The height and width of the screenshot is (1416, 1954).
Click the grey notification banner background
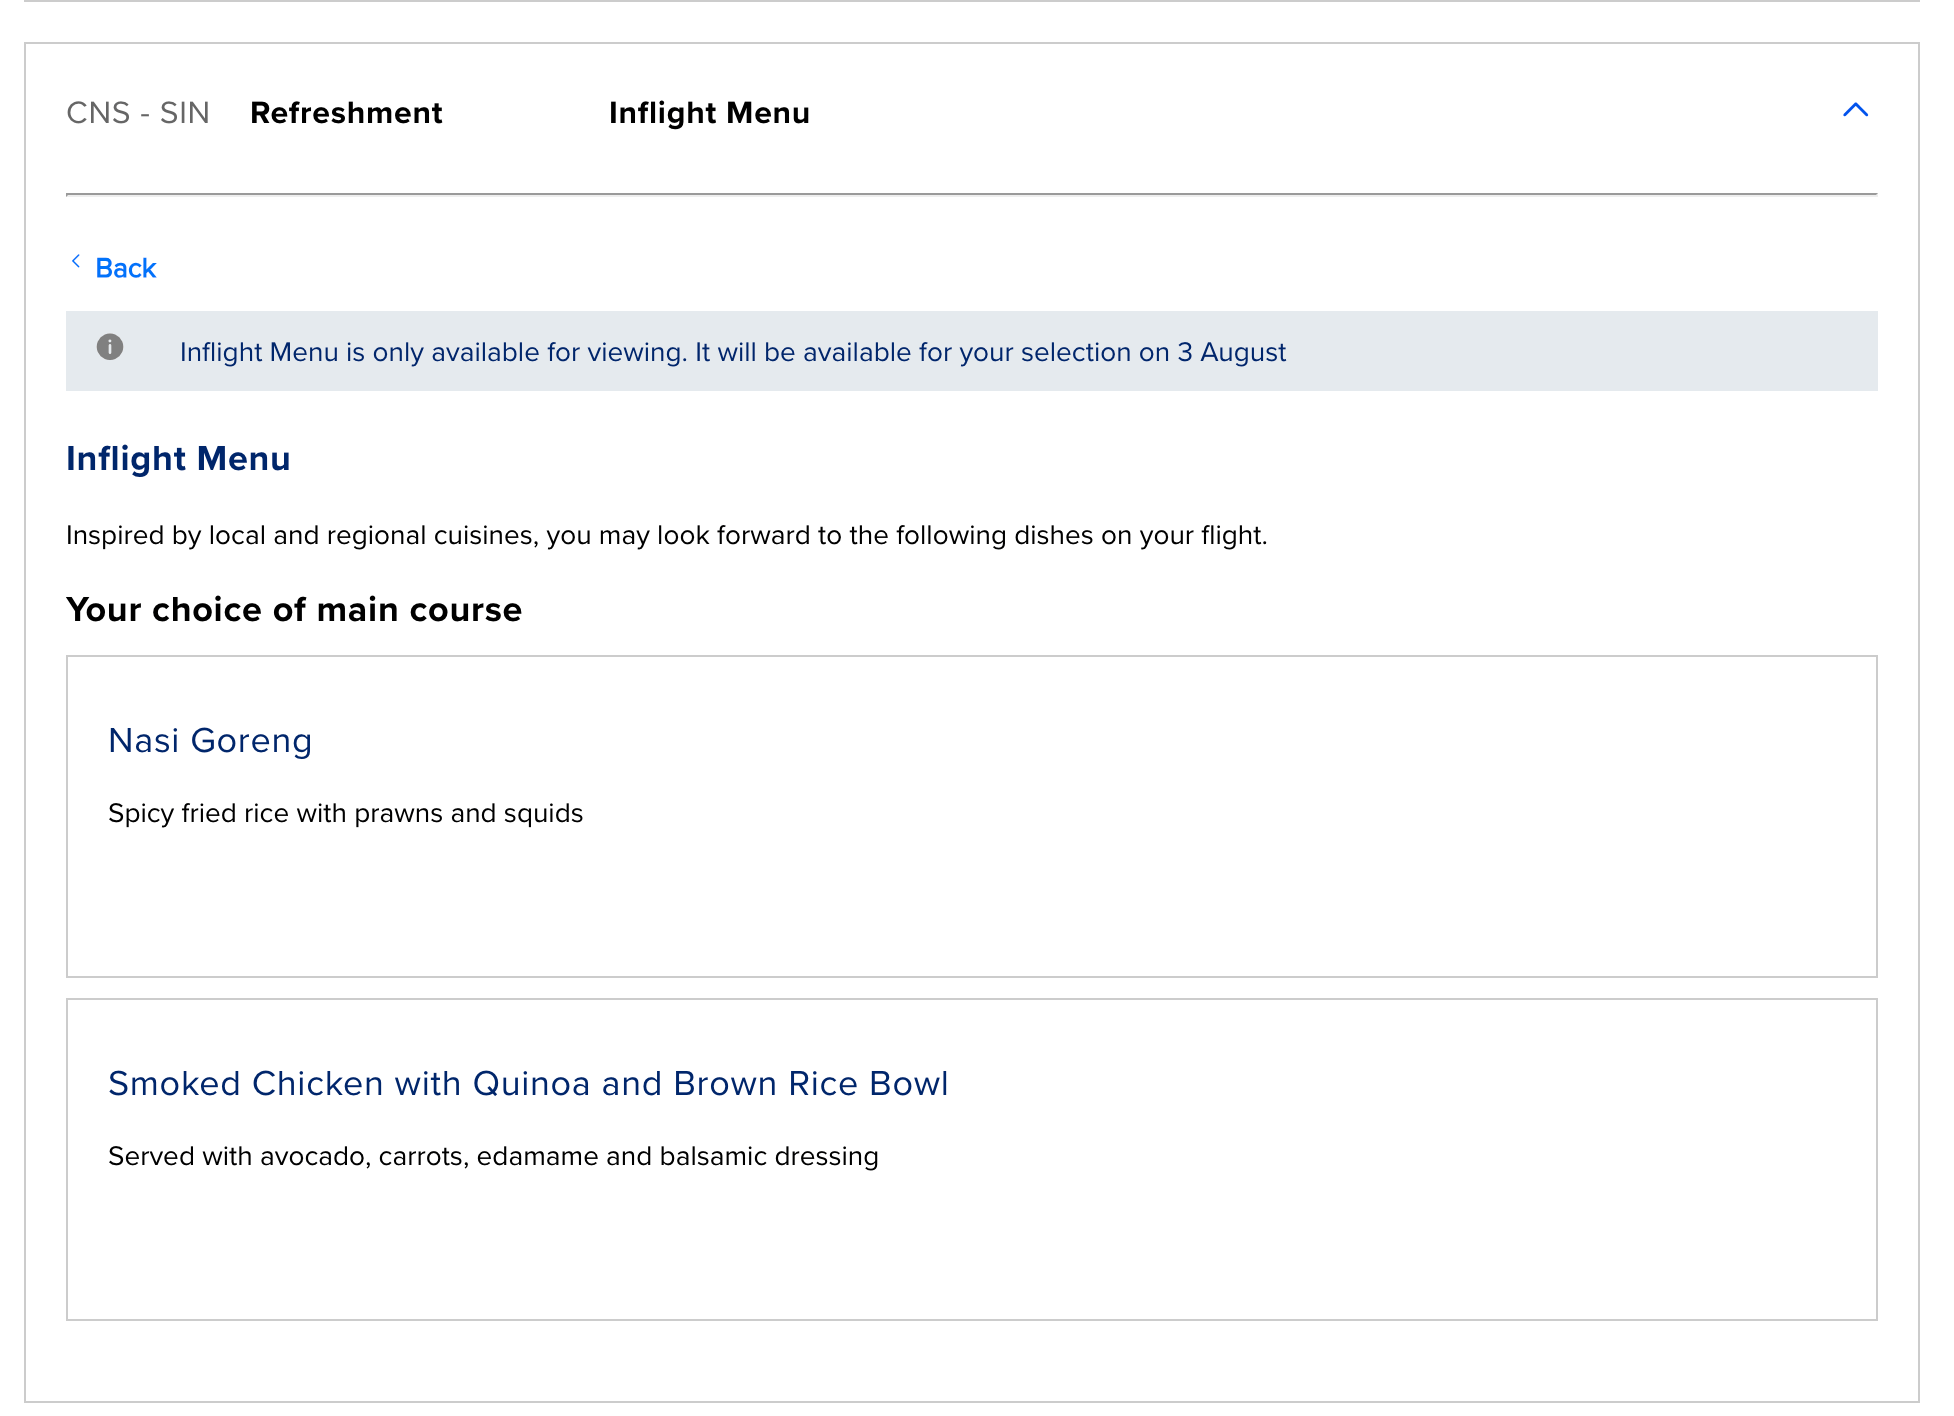click(1580, 352)
